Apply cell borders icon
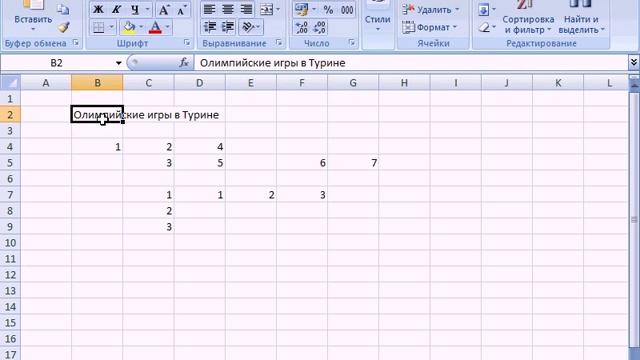The width and height of the screenshot is (640, 360). (99, 27)
